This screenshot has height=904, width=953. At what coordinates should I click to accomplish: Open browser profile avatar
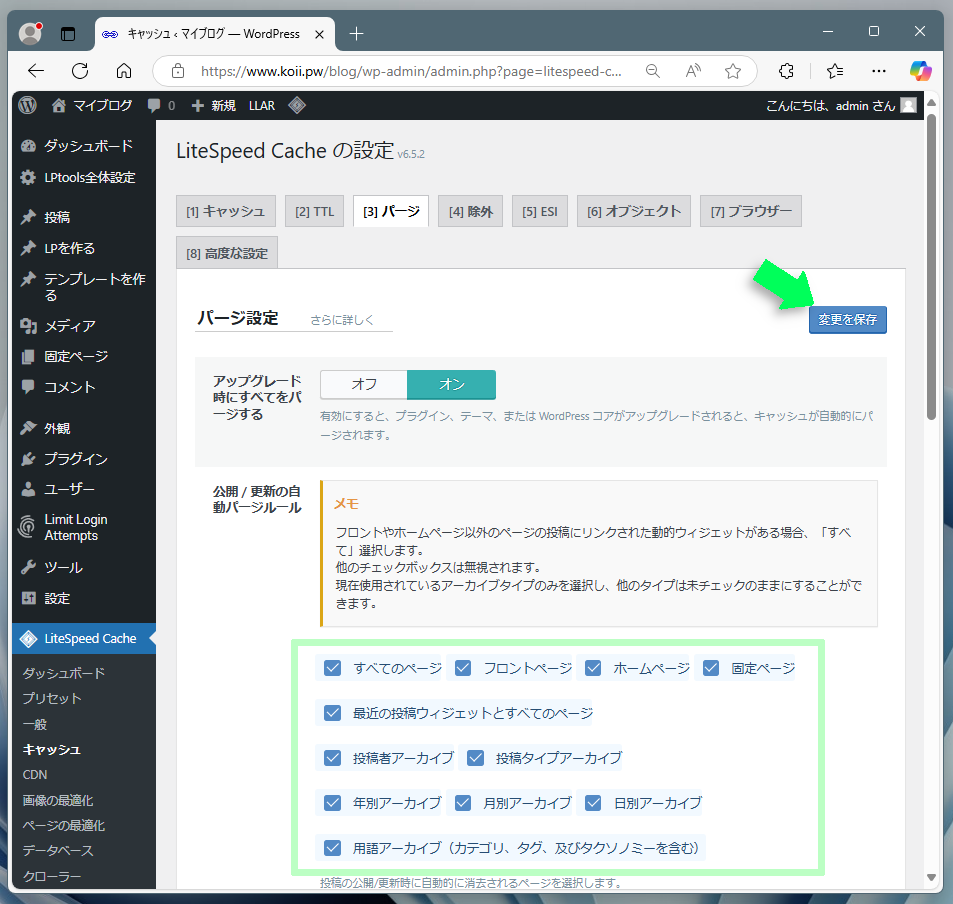[30, 33]
